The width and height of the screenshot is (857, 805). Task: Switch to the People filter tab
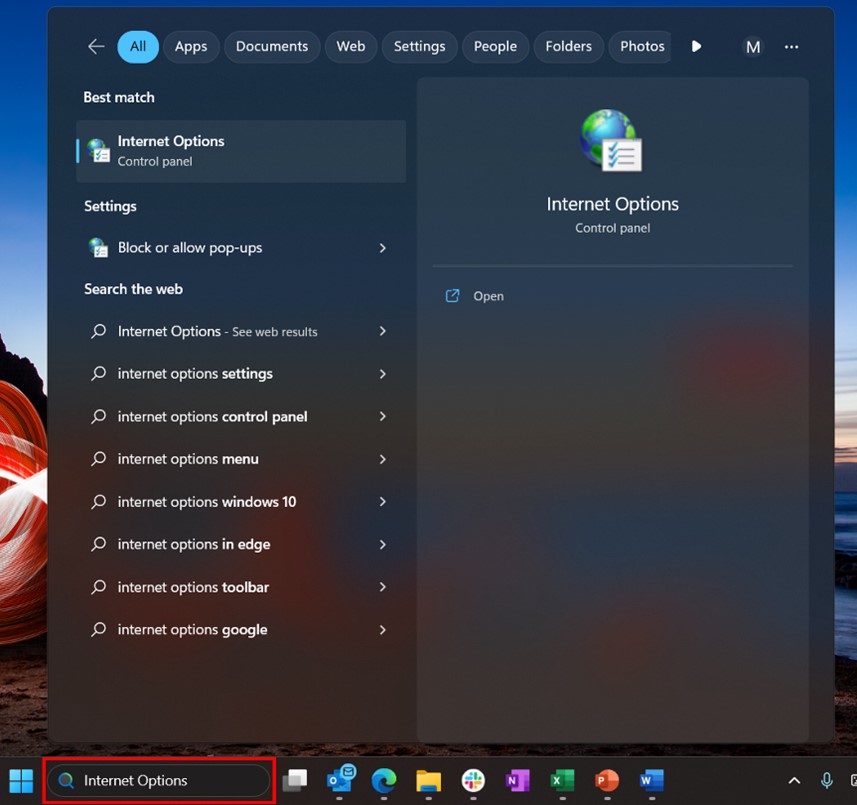pyautogui.click(x=495, y=46)
